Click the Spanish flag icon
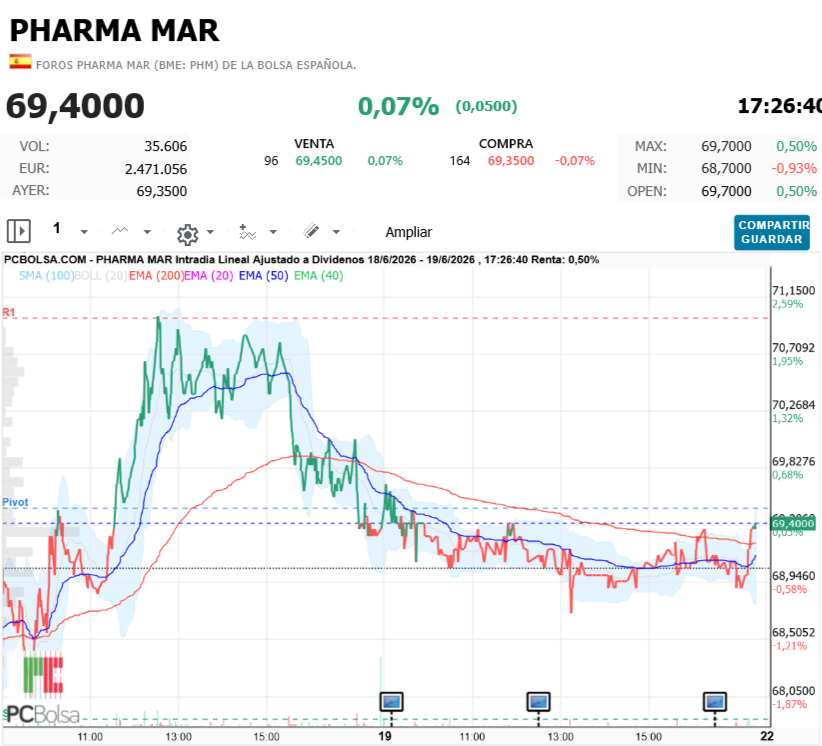 pyautogui.click(x=20, y=62)
